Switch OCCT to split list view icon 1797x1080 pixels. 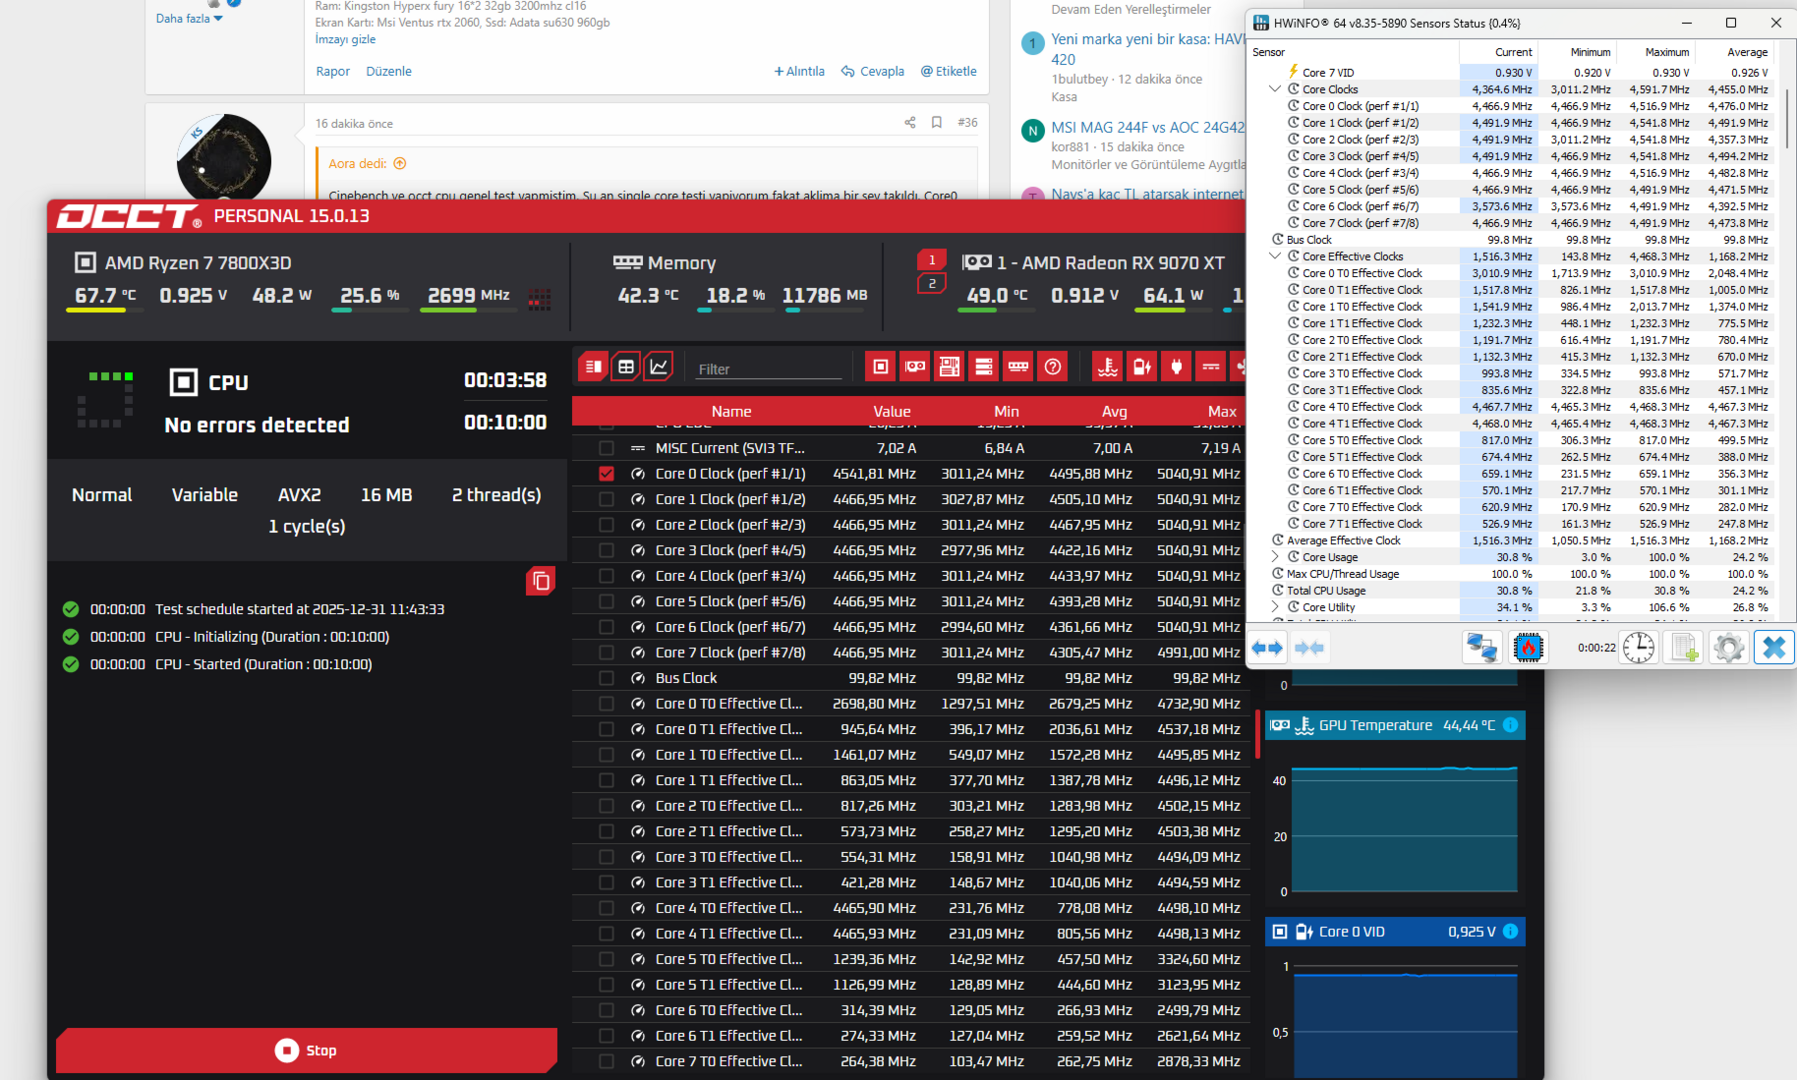(593, 367)
